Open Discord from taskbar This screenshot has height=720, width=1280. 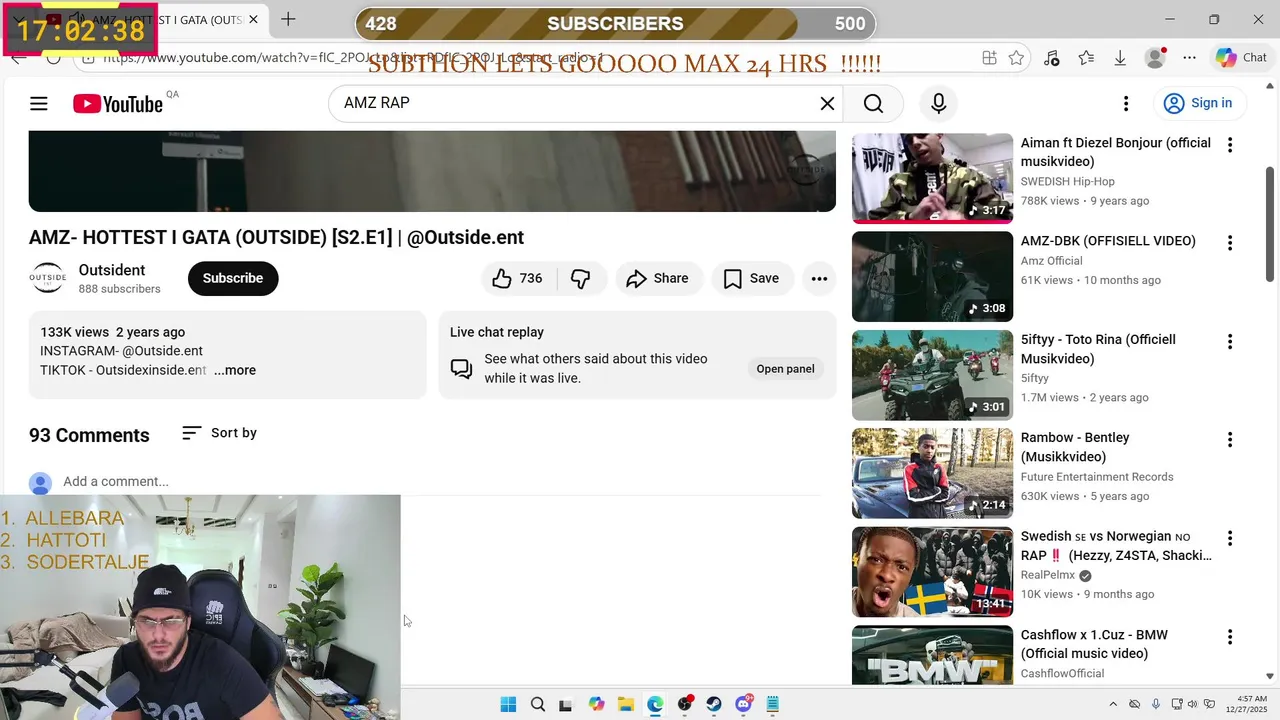click(x=743, y=704)
